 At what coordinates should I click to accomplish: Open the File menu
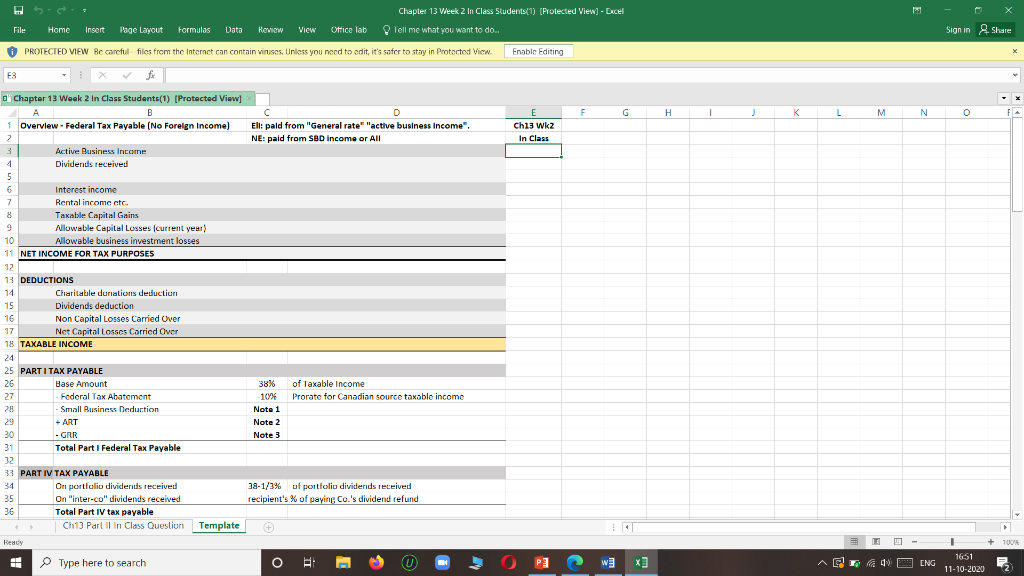click(20, 30)
